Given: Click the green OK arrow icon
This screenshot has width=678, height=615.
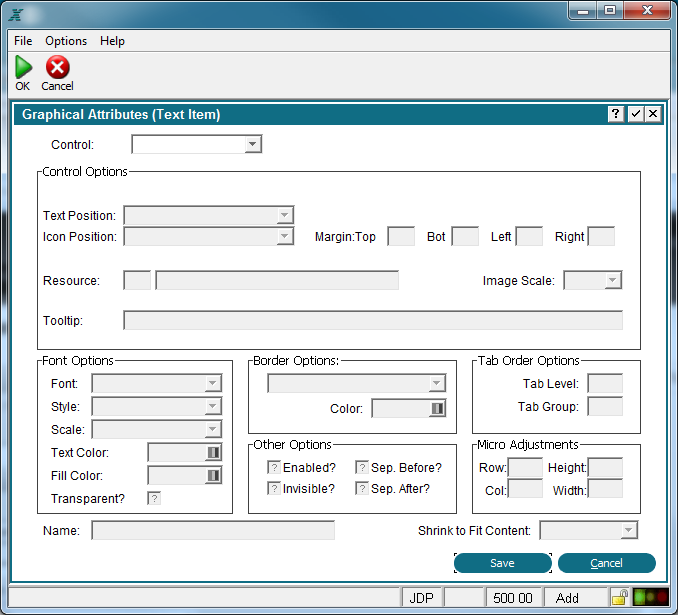Looking at the screenshot, I should coord(23,67).
